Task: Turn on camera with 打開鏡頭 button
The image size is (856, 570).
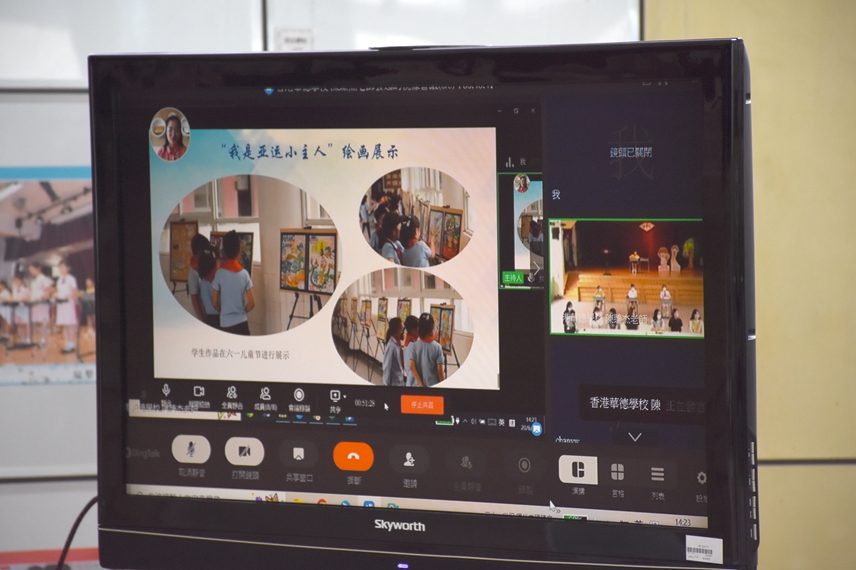Action: [245, 452]
